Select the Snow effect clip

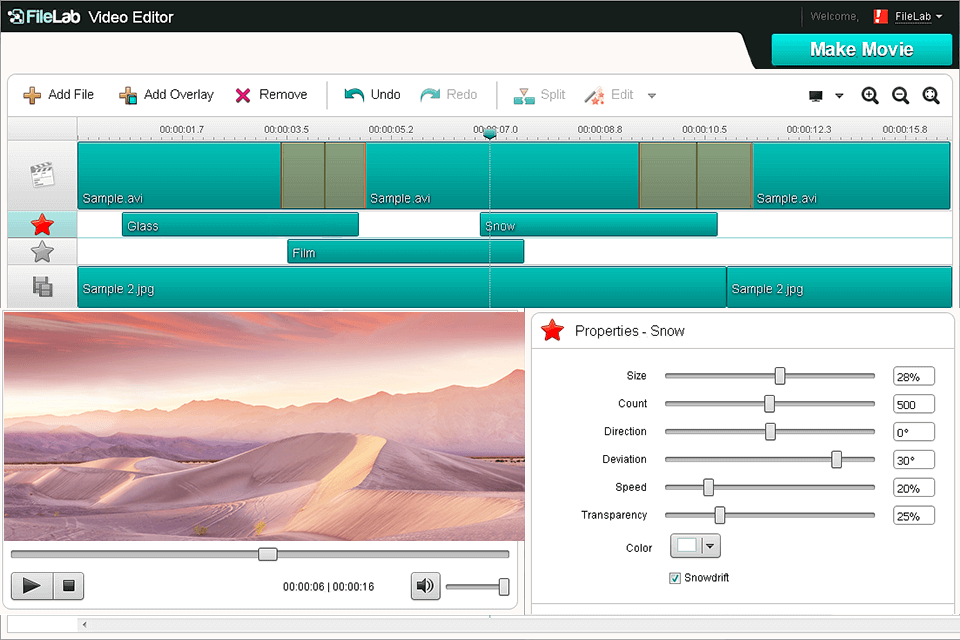599,225
